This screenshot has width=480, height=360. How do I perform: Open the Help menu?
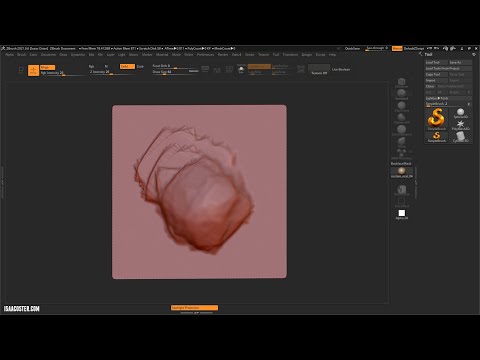(332, 55)
